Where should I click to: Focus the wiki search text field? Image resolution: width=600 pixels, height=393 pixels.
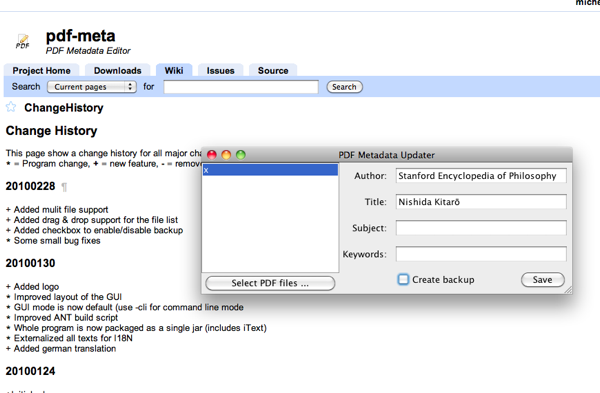(241, 87)
